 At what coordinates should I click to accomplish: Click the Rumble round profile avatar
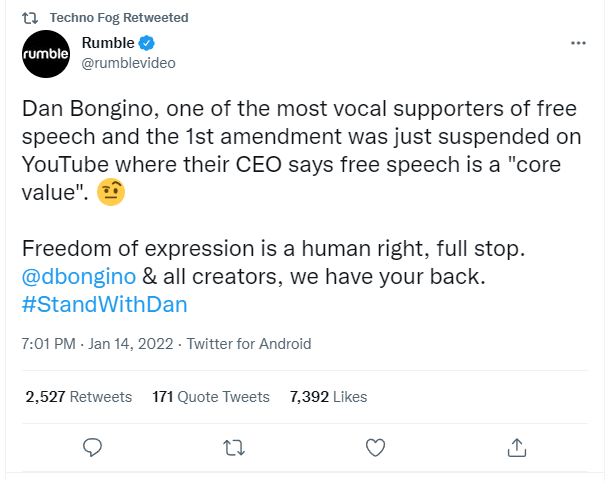[x=46, y=54]
